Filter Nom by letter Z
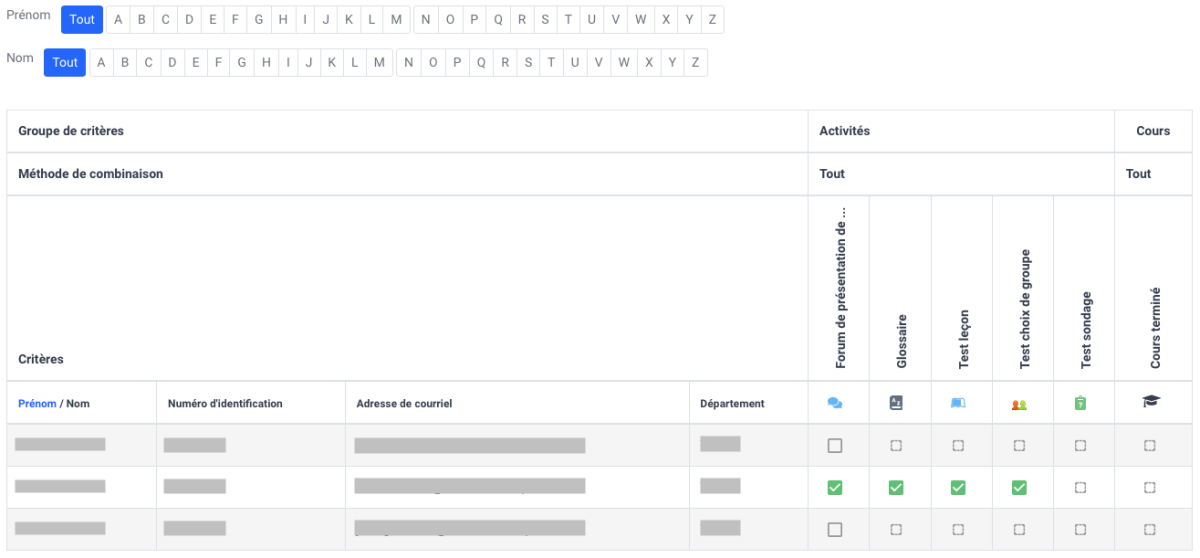This screenshot has width=1200, height=558. pyautogui.click(x=695, y=62)
